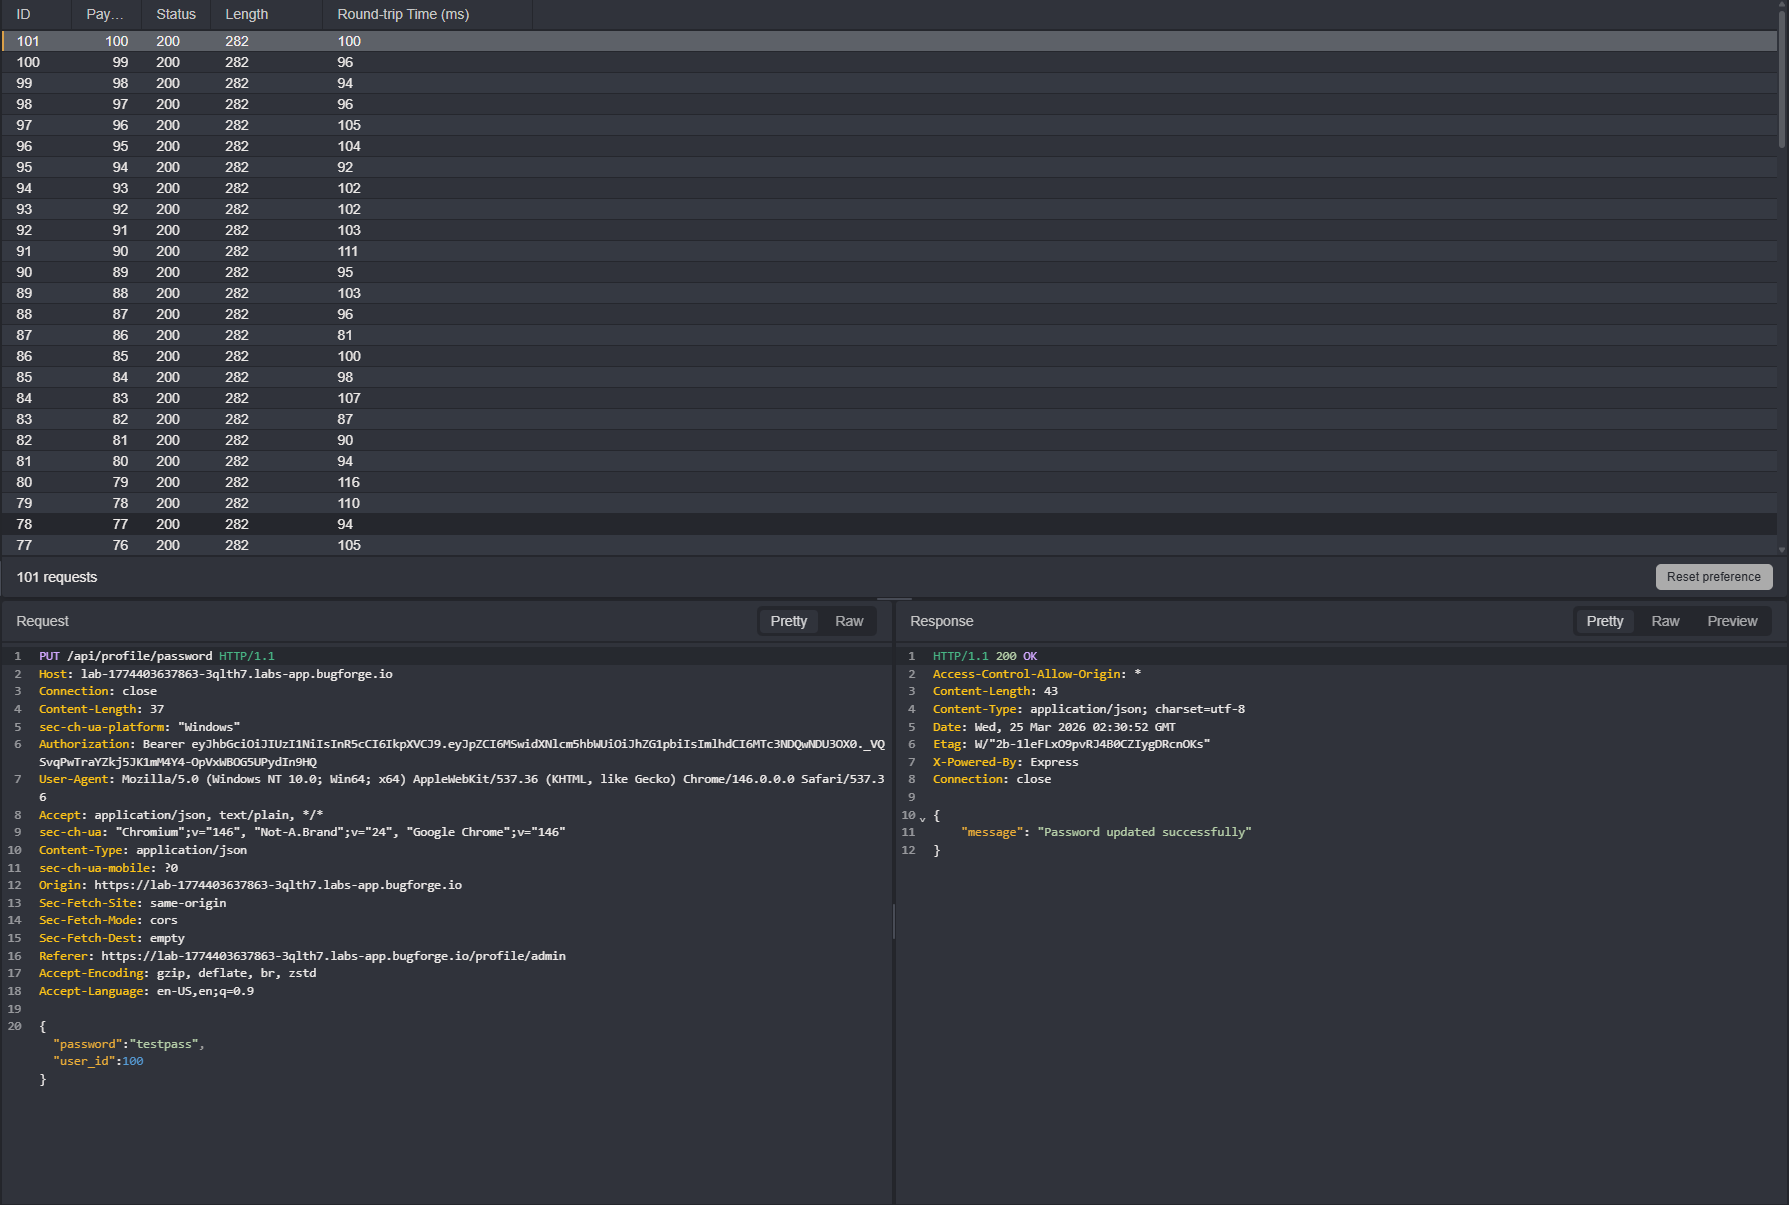1789x1205 pixels.
Task: Select request row with ID 82
Action: (889, 440)
